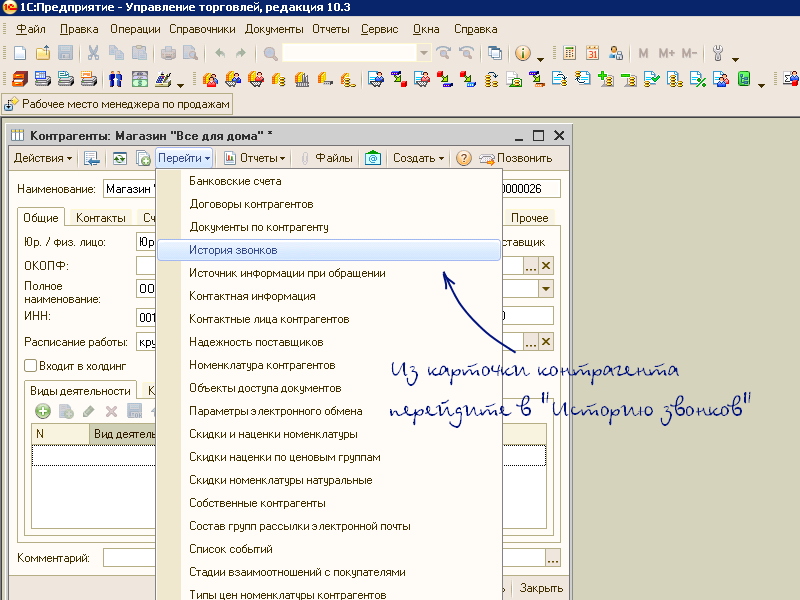Click the Find magnifier icon
The image size is (800, 600).
[270, 53]
